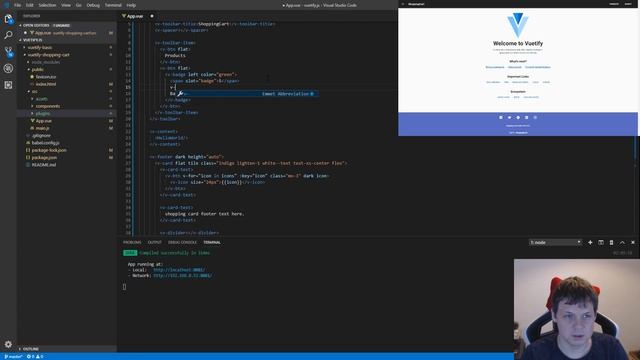
Task: Open favicon.ico in the explorer
Action: [46, 77]
